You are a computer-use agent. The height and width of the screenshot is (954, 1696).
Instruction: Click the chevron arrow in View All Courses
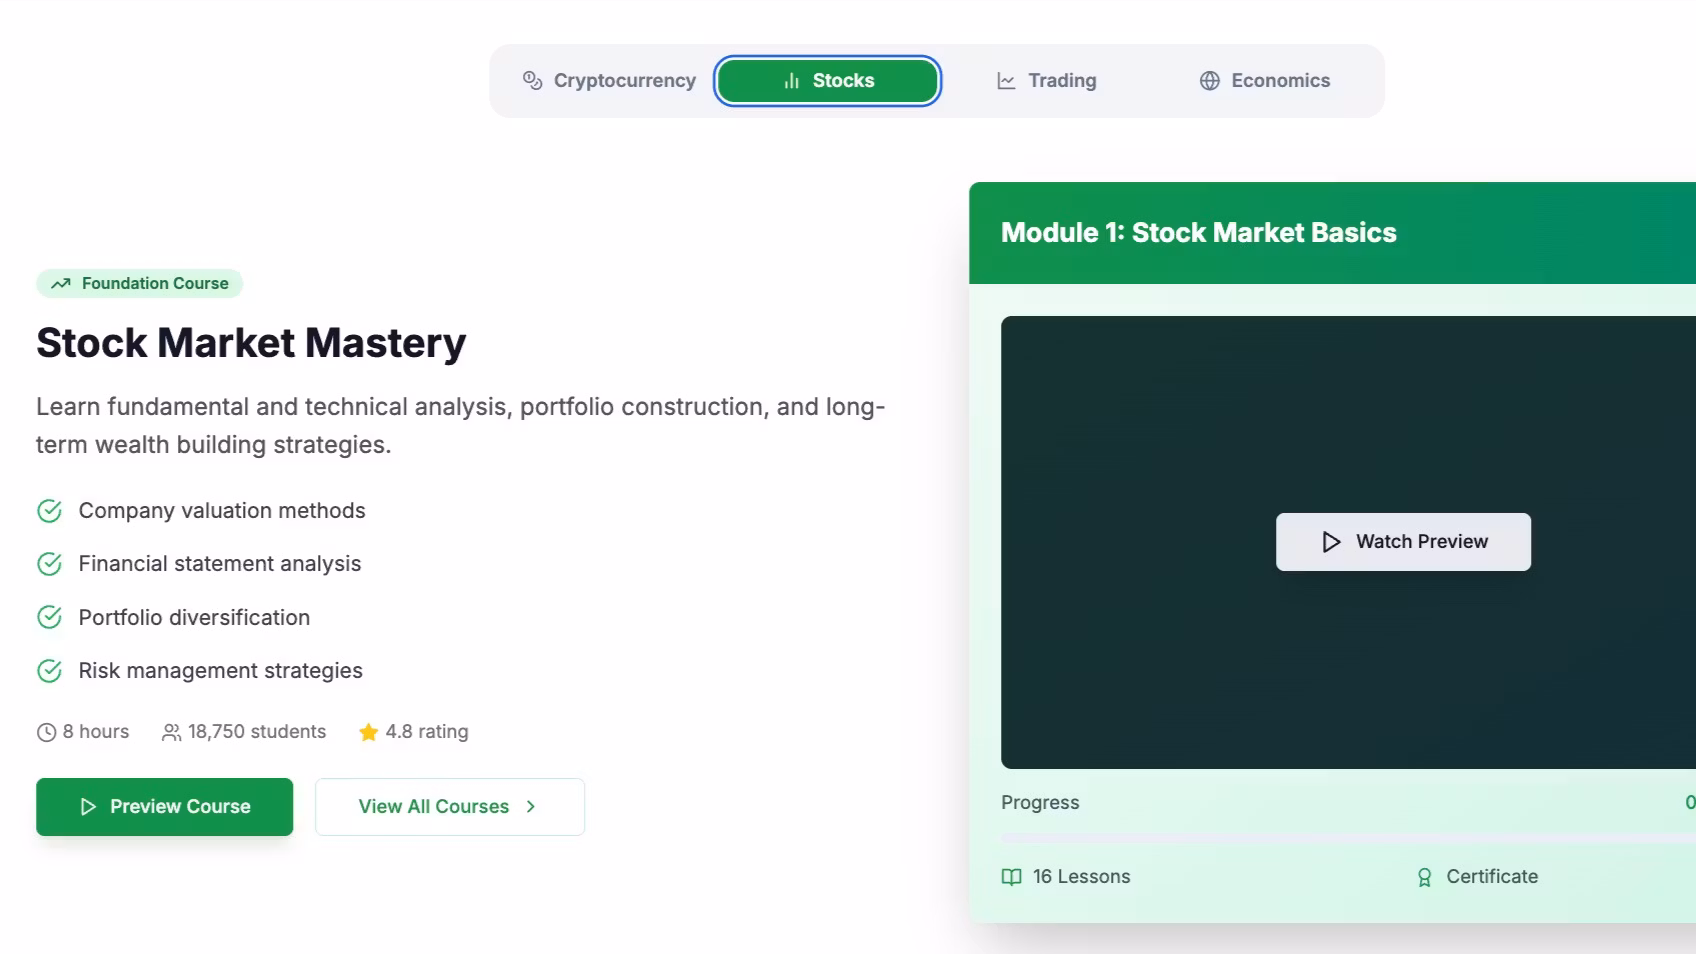coord(531,807)
